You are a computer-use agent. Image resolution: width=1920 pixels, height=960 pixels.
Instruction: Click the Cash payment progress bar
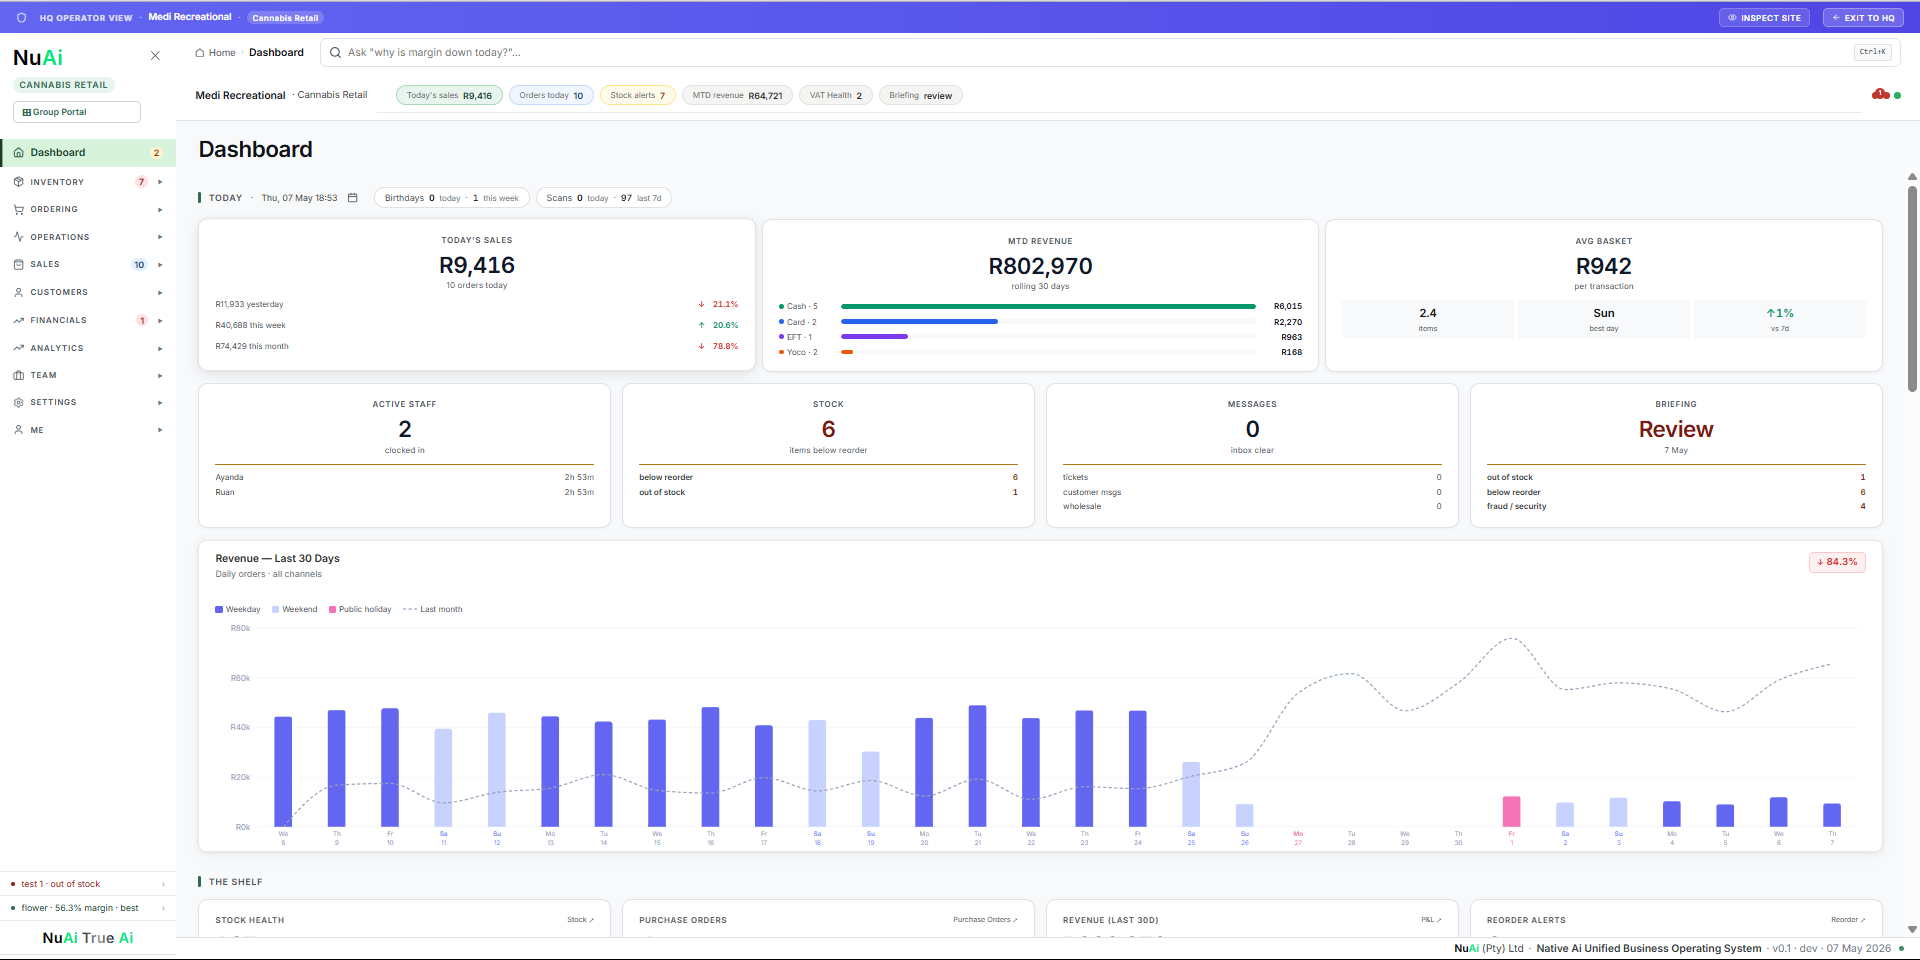coord(1048,307)
